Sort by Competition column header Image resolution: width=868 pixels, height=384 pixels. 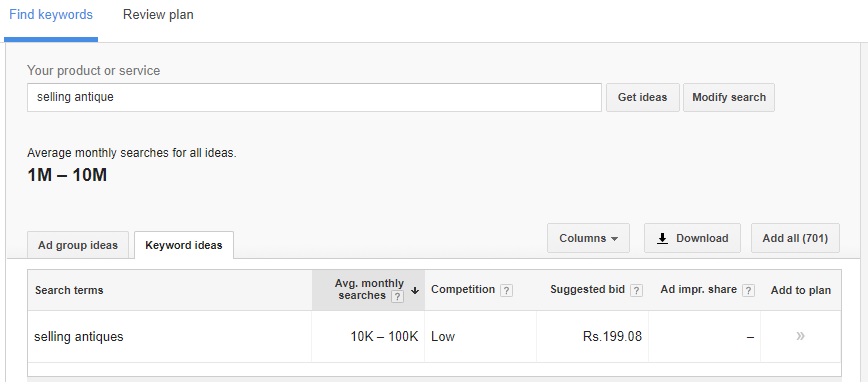(x=463, y=290)
